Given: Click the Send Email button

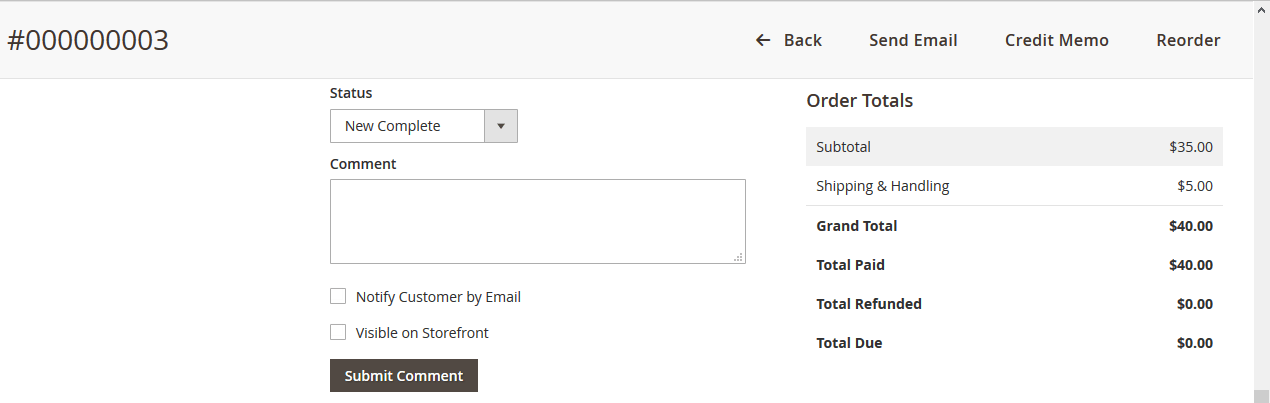Looking at the screenshot, I should point(913,40).
